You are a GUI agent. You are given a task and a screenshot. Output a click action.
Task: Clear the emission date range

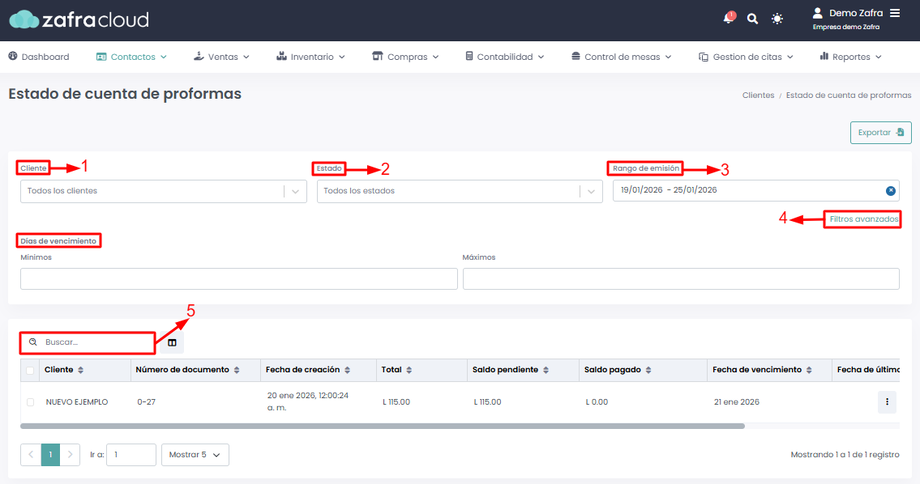click(891, 191)
